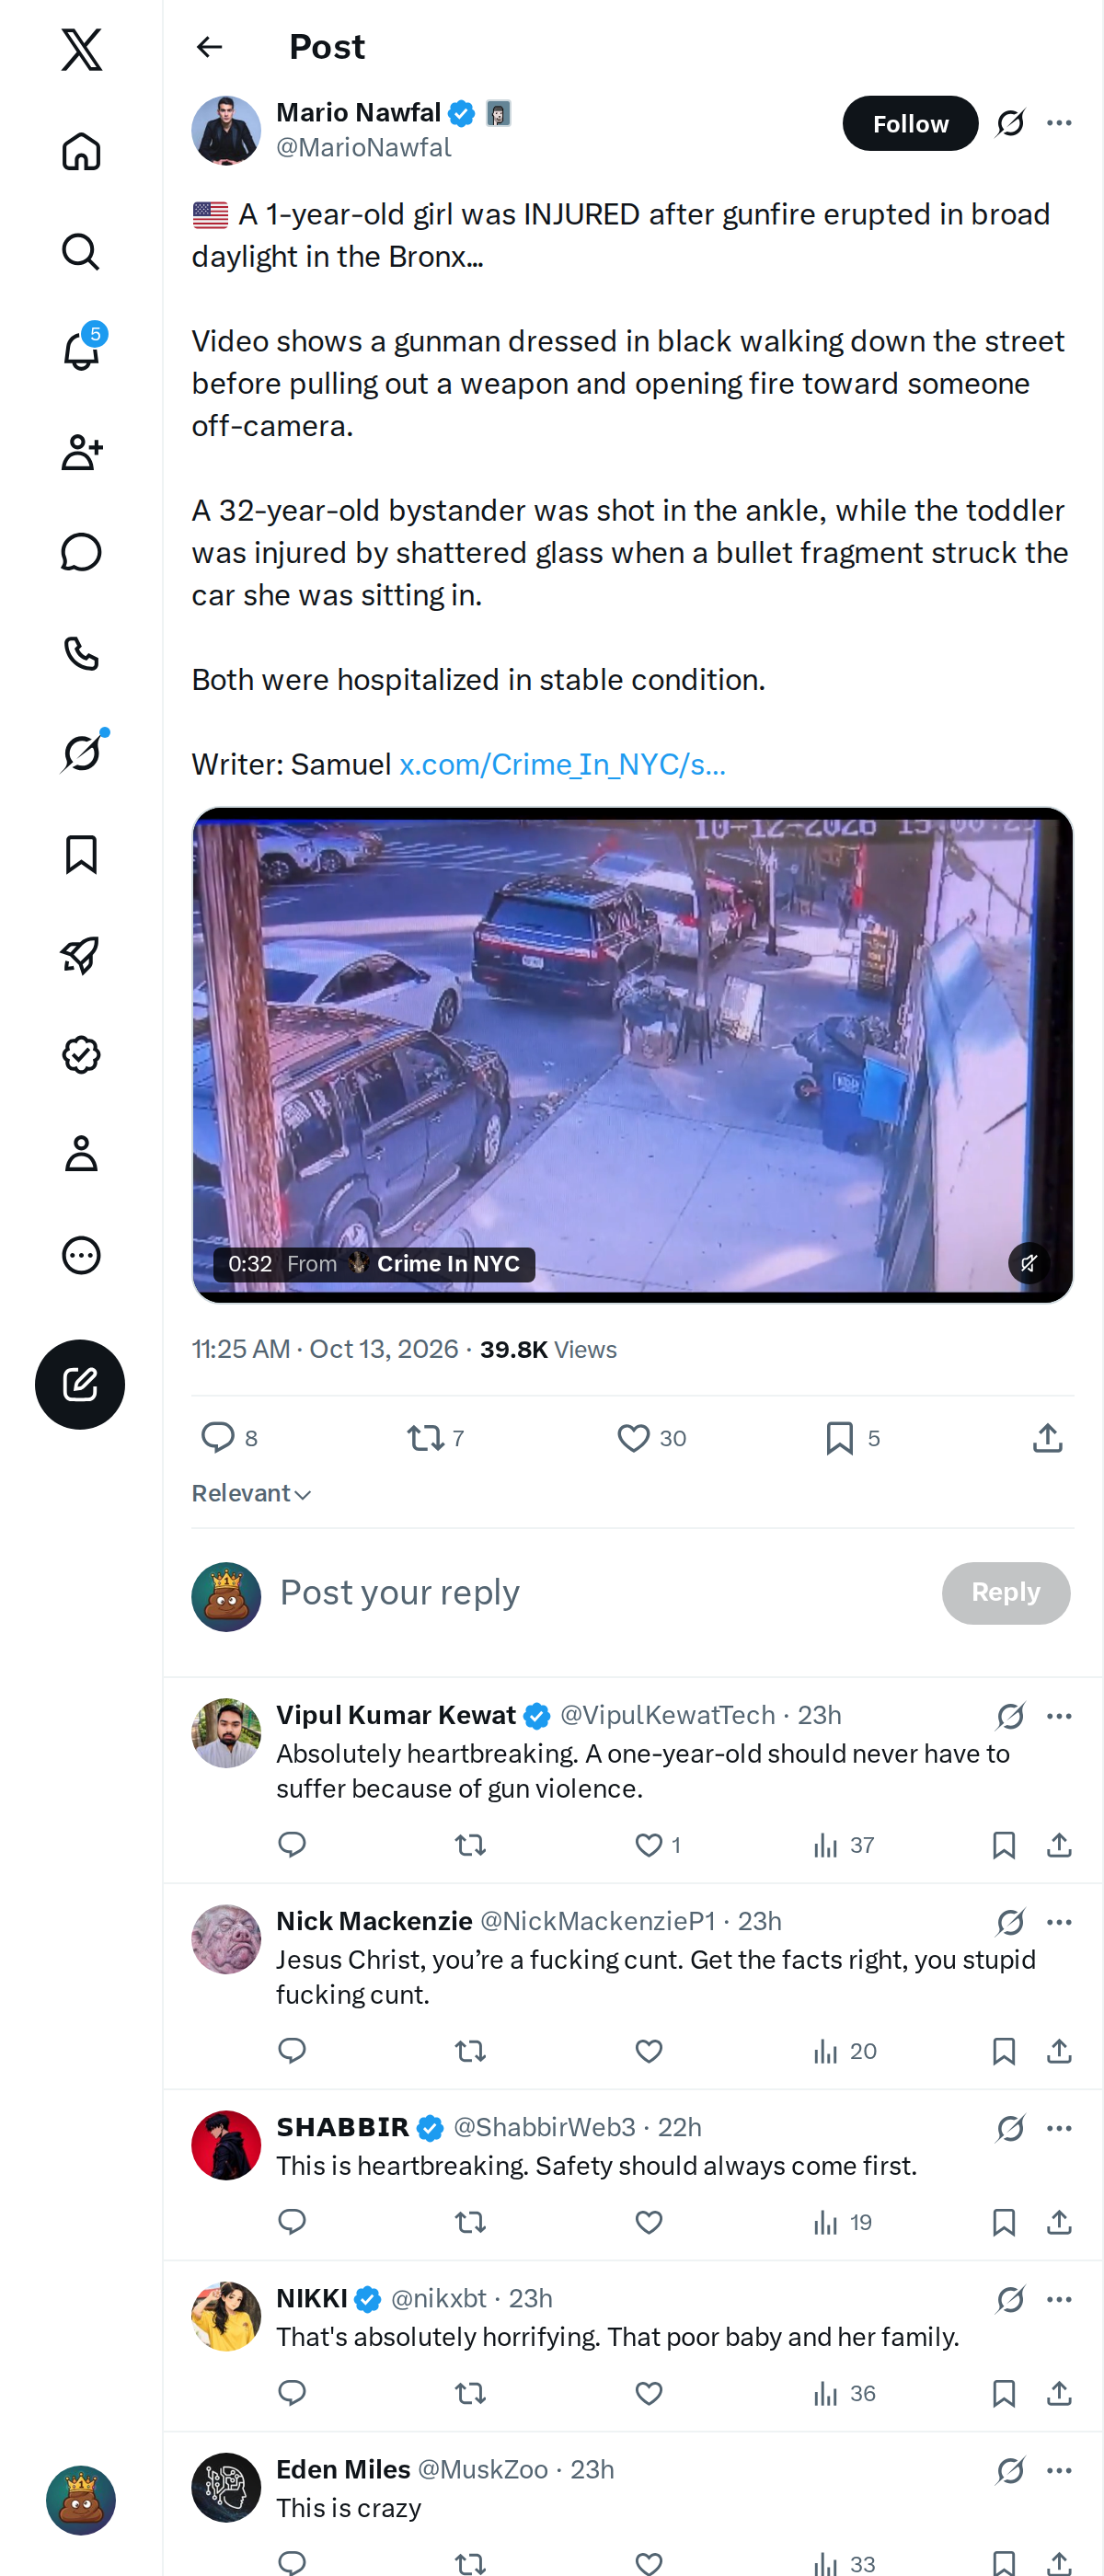
Task: Open the Grok icon in sidebar
Action: point(81,753)
